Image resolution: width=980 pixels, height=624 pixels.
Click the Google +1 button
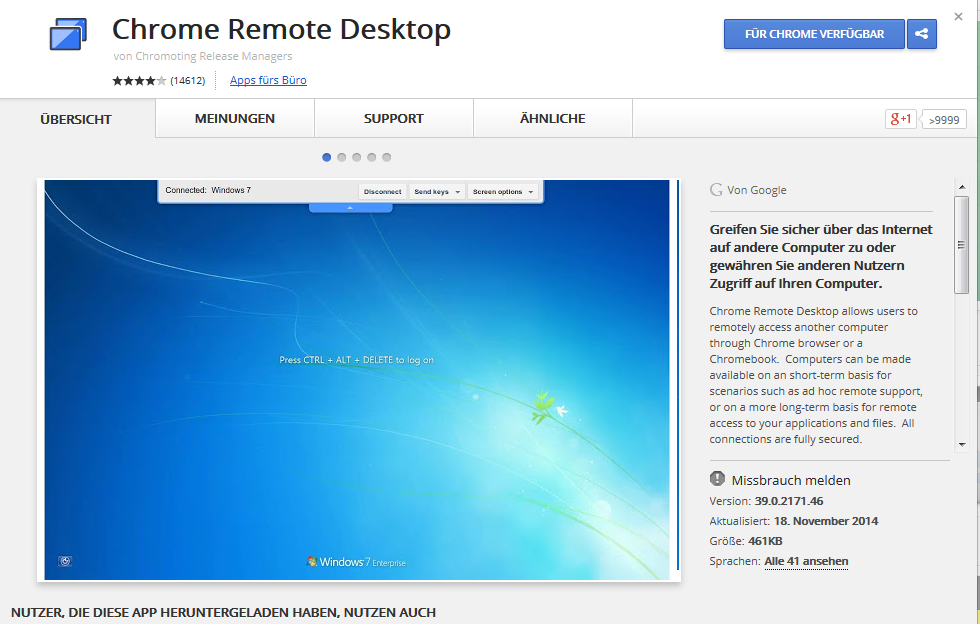point(901,119)
